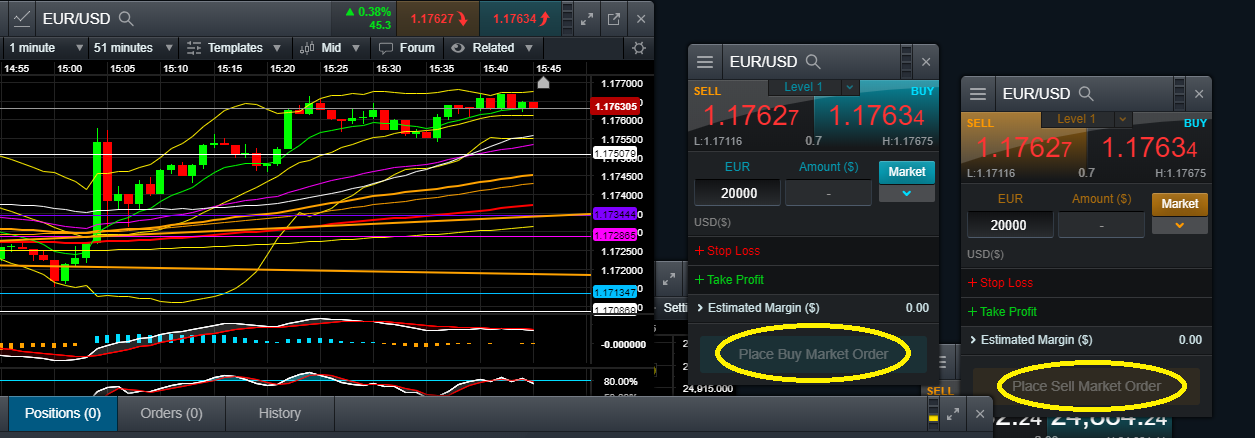Expand order type chevron under Market in Sell ticket
Screen dimensions: 1255x438
click(x=1180, y=225)
